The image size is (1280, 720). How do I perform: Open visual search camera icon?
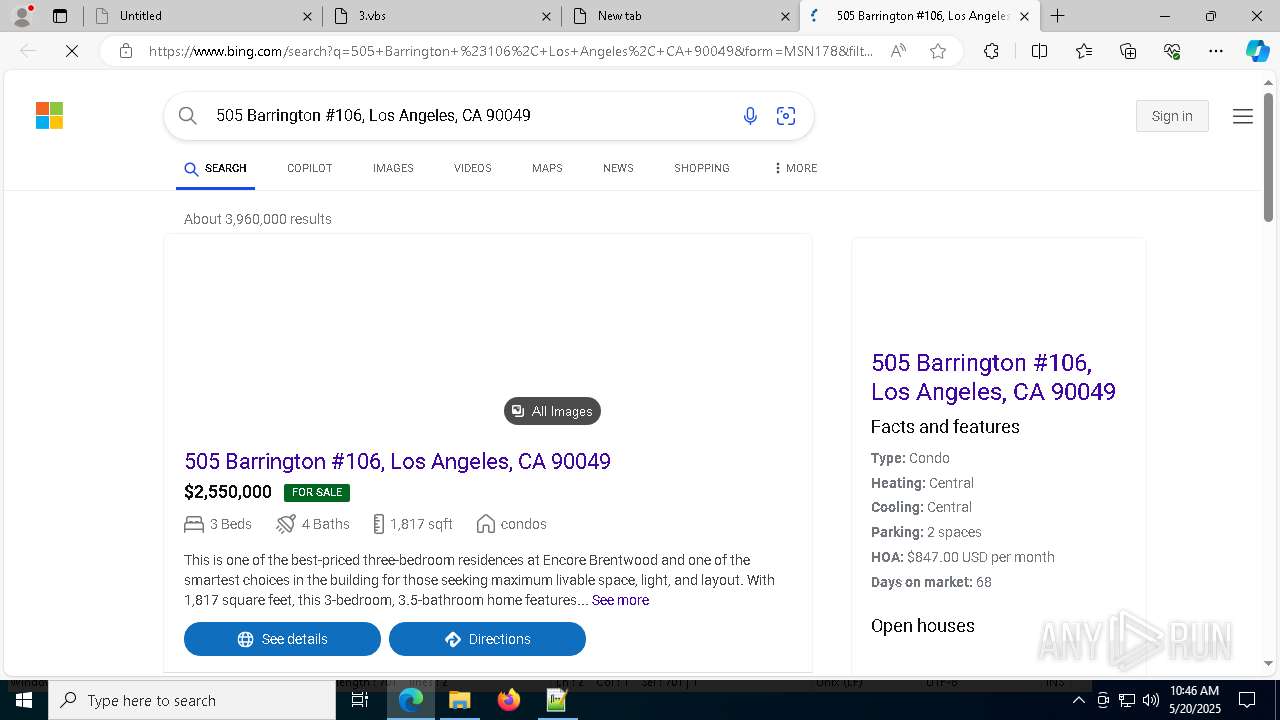[x=786, y=116]
